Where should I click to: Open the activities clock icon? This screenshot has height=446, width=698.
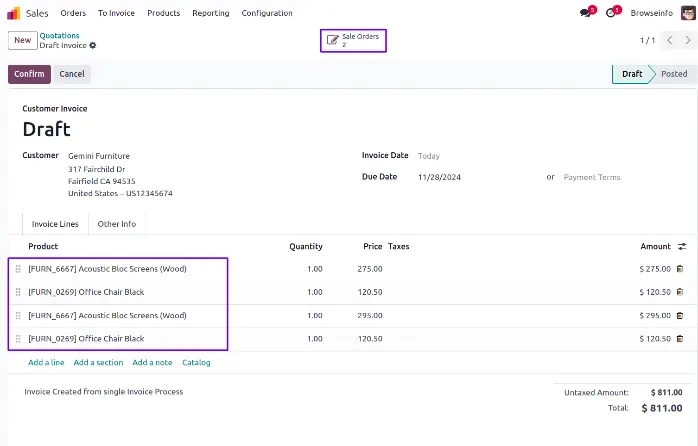tap(611, 13)
